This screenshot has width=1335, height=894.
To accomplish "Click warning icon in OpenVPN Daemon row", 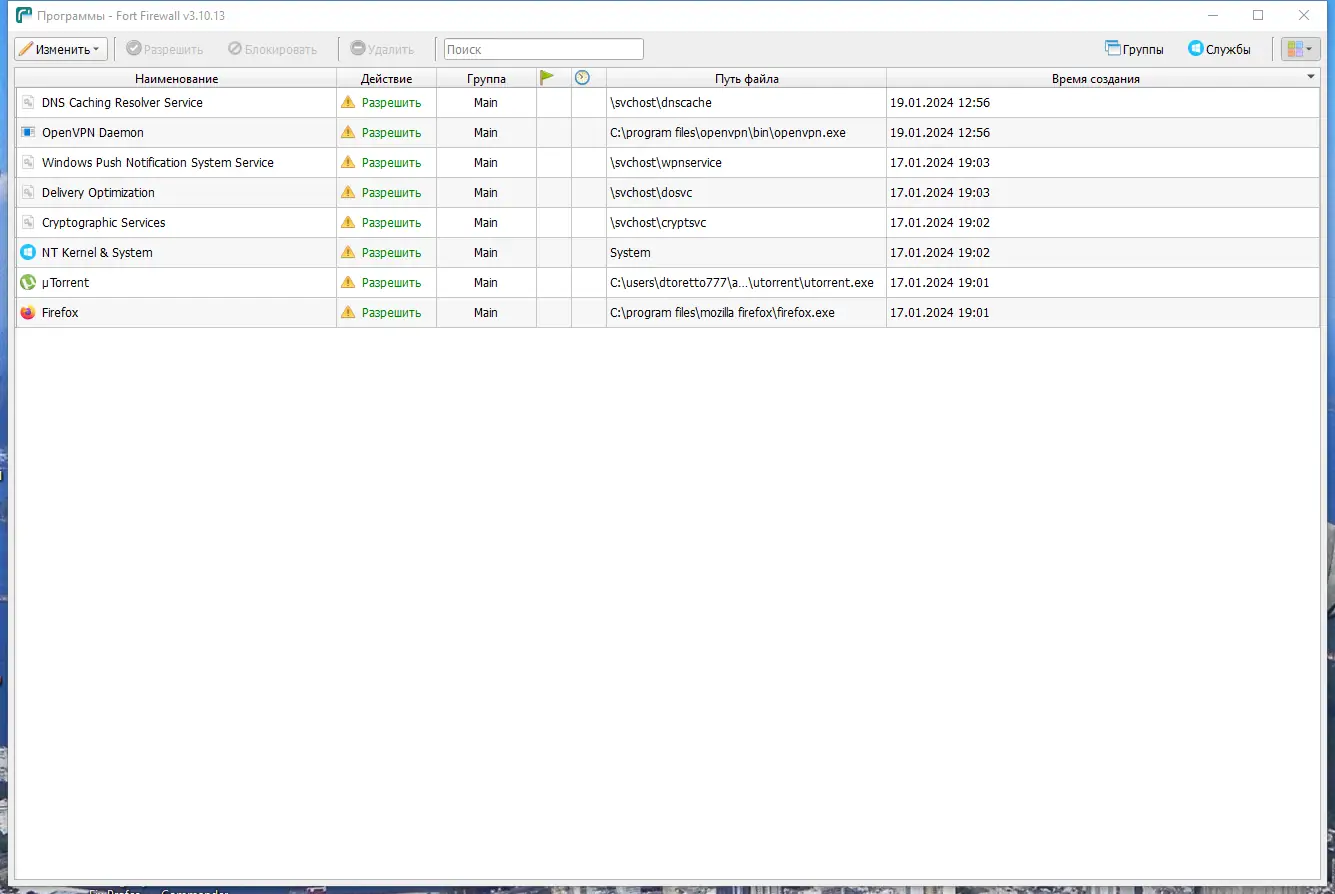I will [348, 132].
